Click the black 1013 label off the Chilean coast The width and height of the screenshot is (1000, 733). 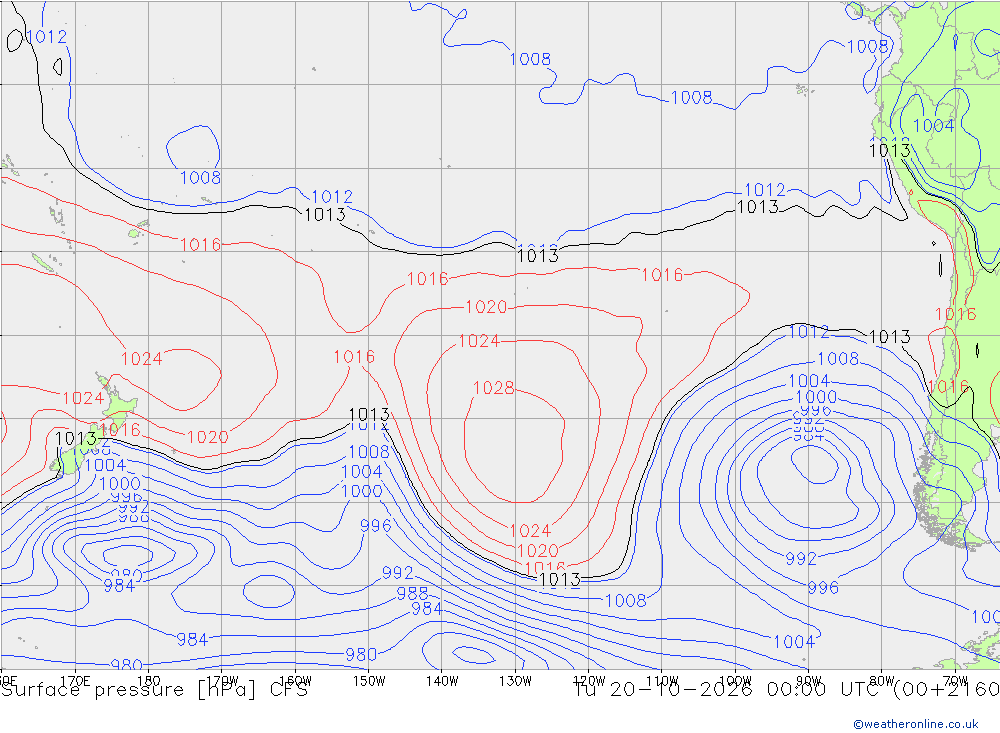click(x=890, y=337)
